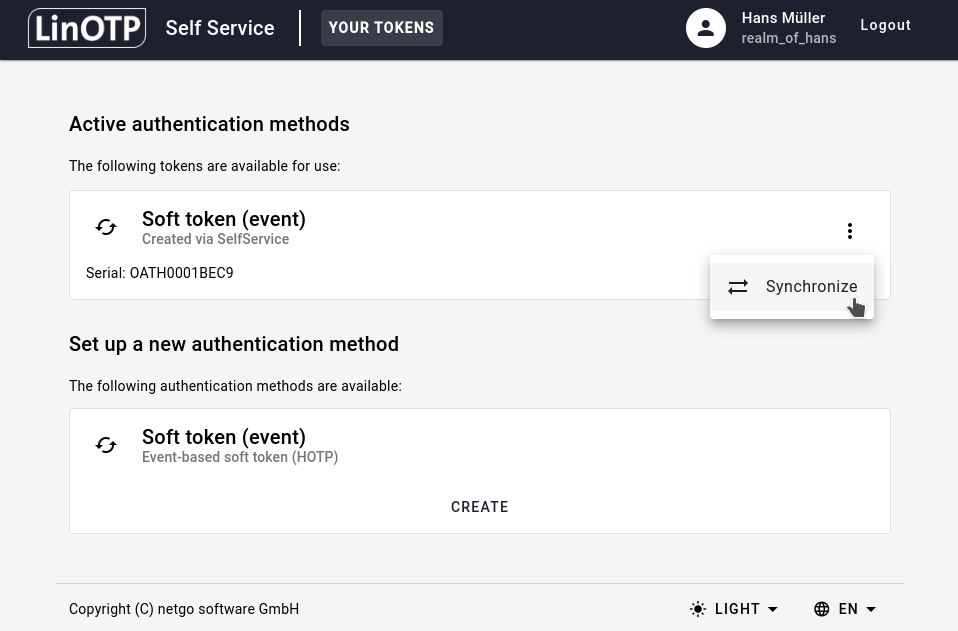Click the serial number OATH0001BEC9
Screen dimensions: 958x631
click(x=181, y=273)
